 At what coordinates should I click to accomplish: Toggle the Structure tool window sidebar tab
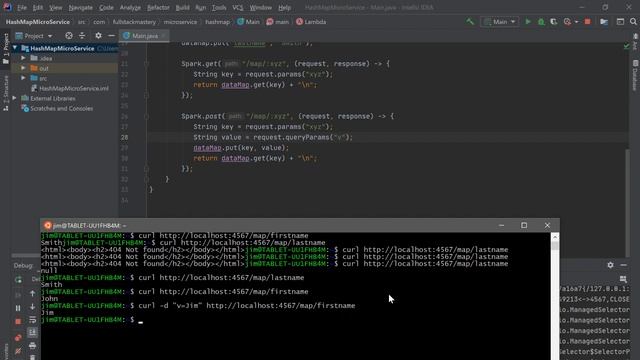[x=6, y=93]
